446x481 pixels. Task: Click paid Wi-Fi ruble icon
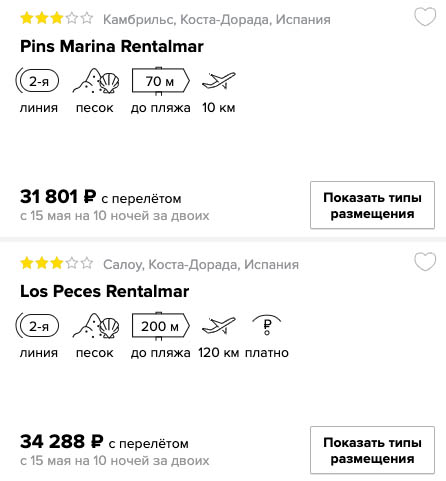pyautogui.click(x=267, y=325)
